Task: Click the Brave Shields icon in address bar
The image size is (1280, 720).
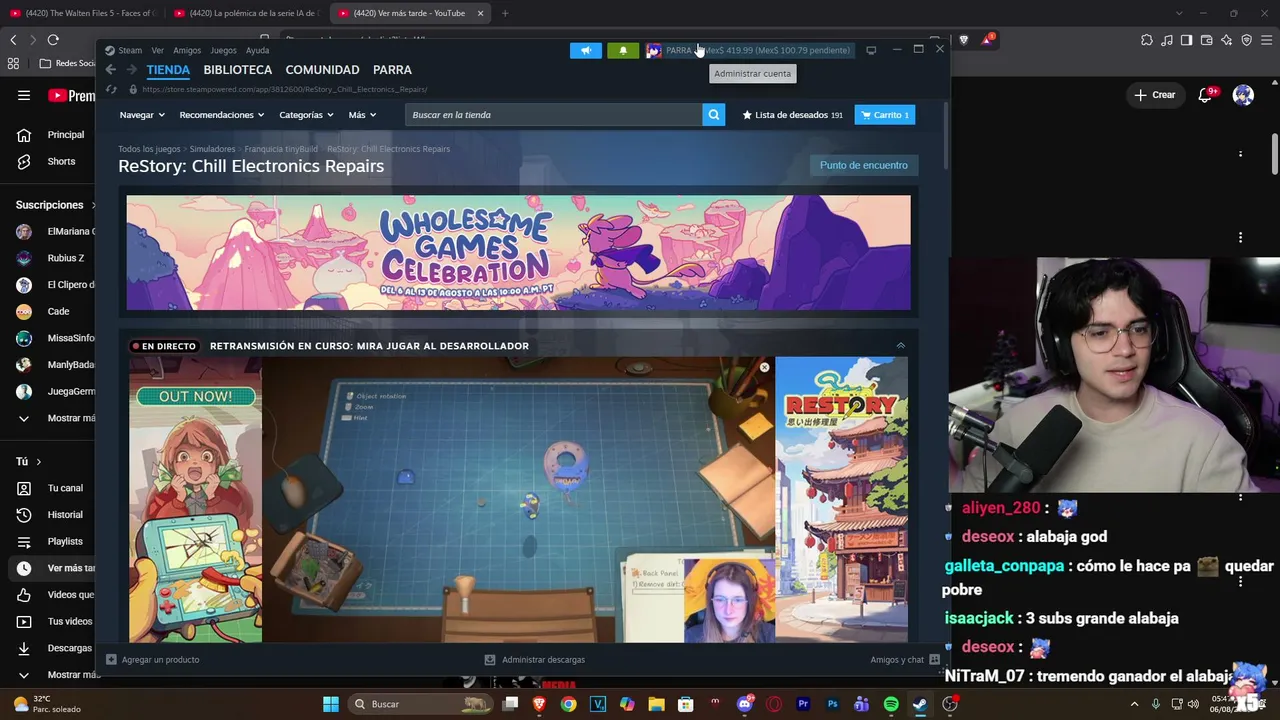Action: pyautogui.click(x=964, y=40)
